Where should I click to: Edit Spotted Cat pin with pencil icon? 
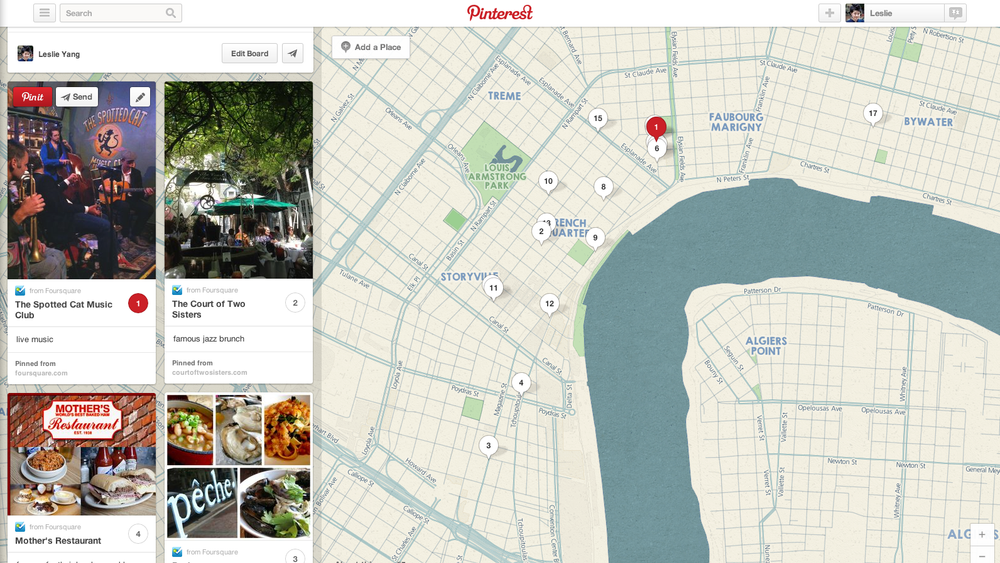click(x=140, y=97)
